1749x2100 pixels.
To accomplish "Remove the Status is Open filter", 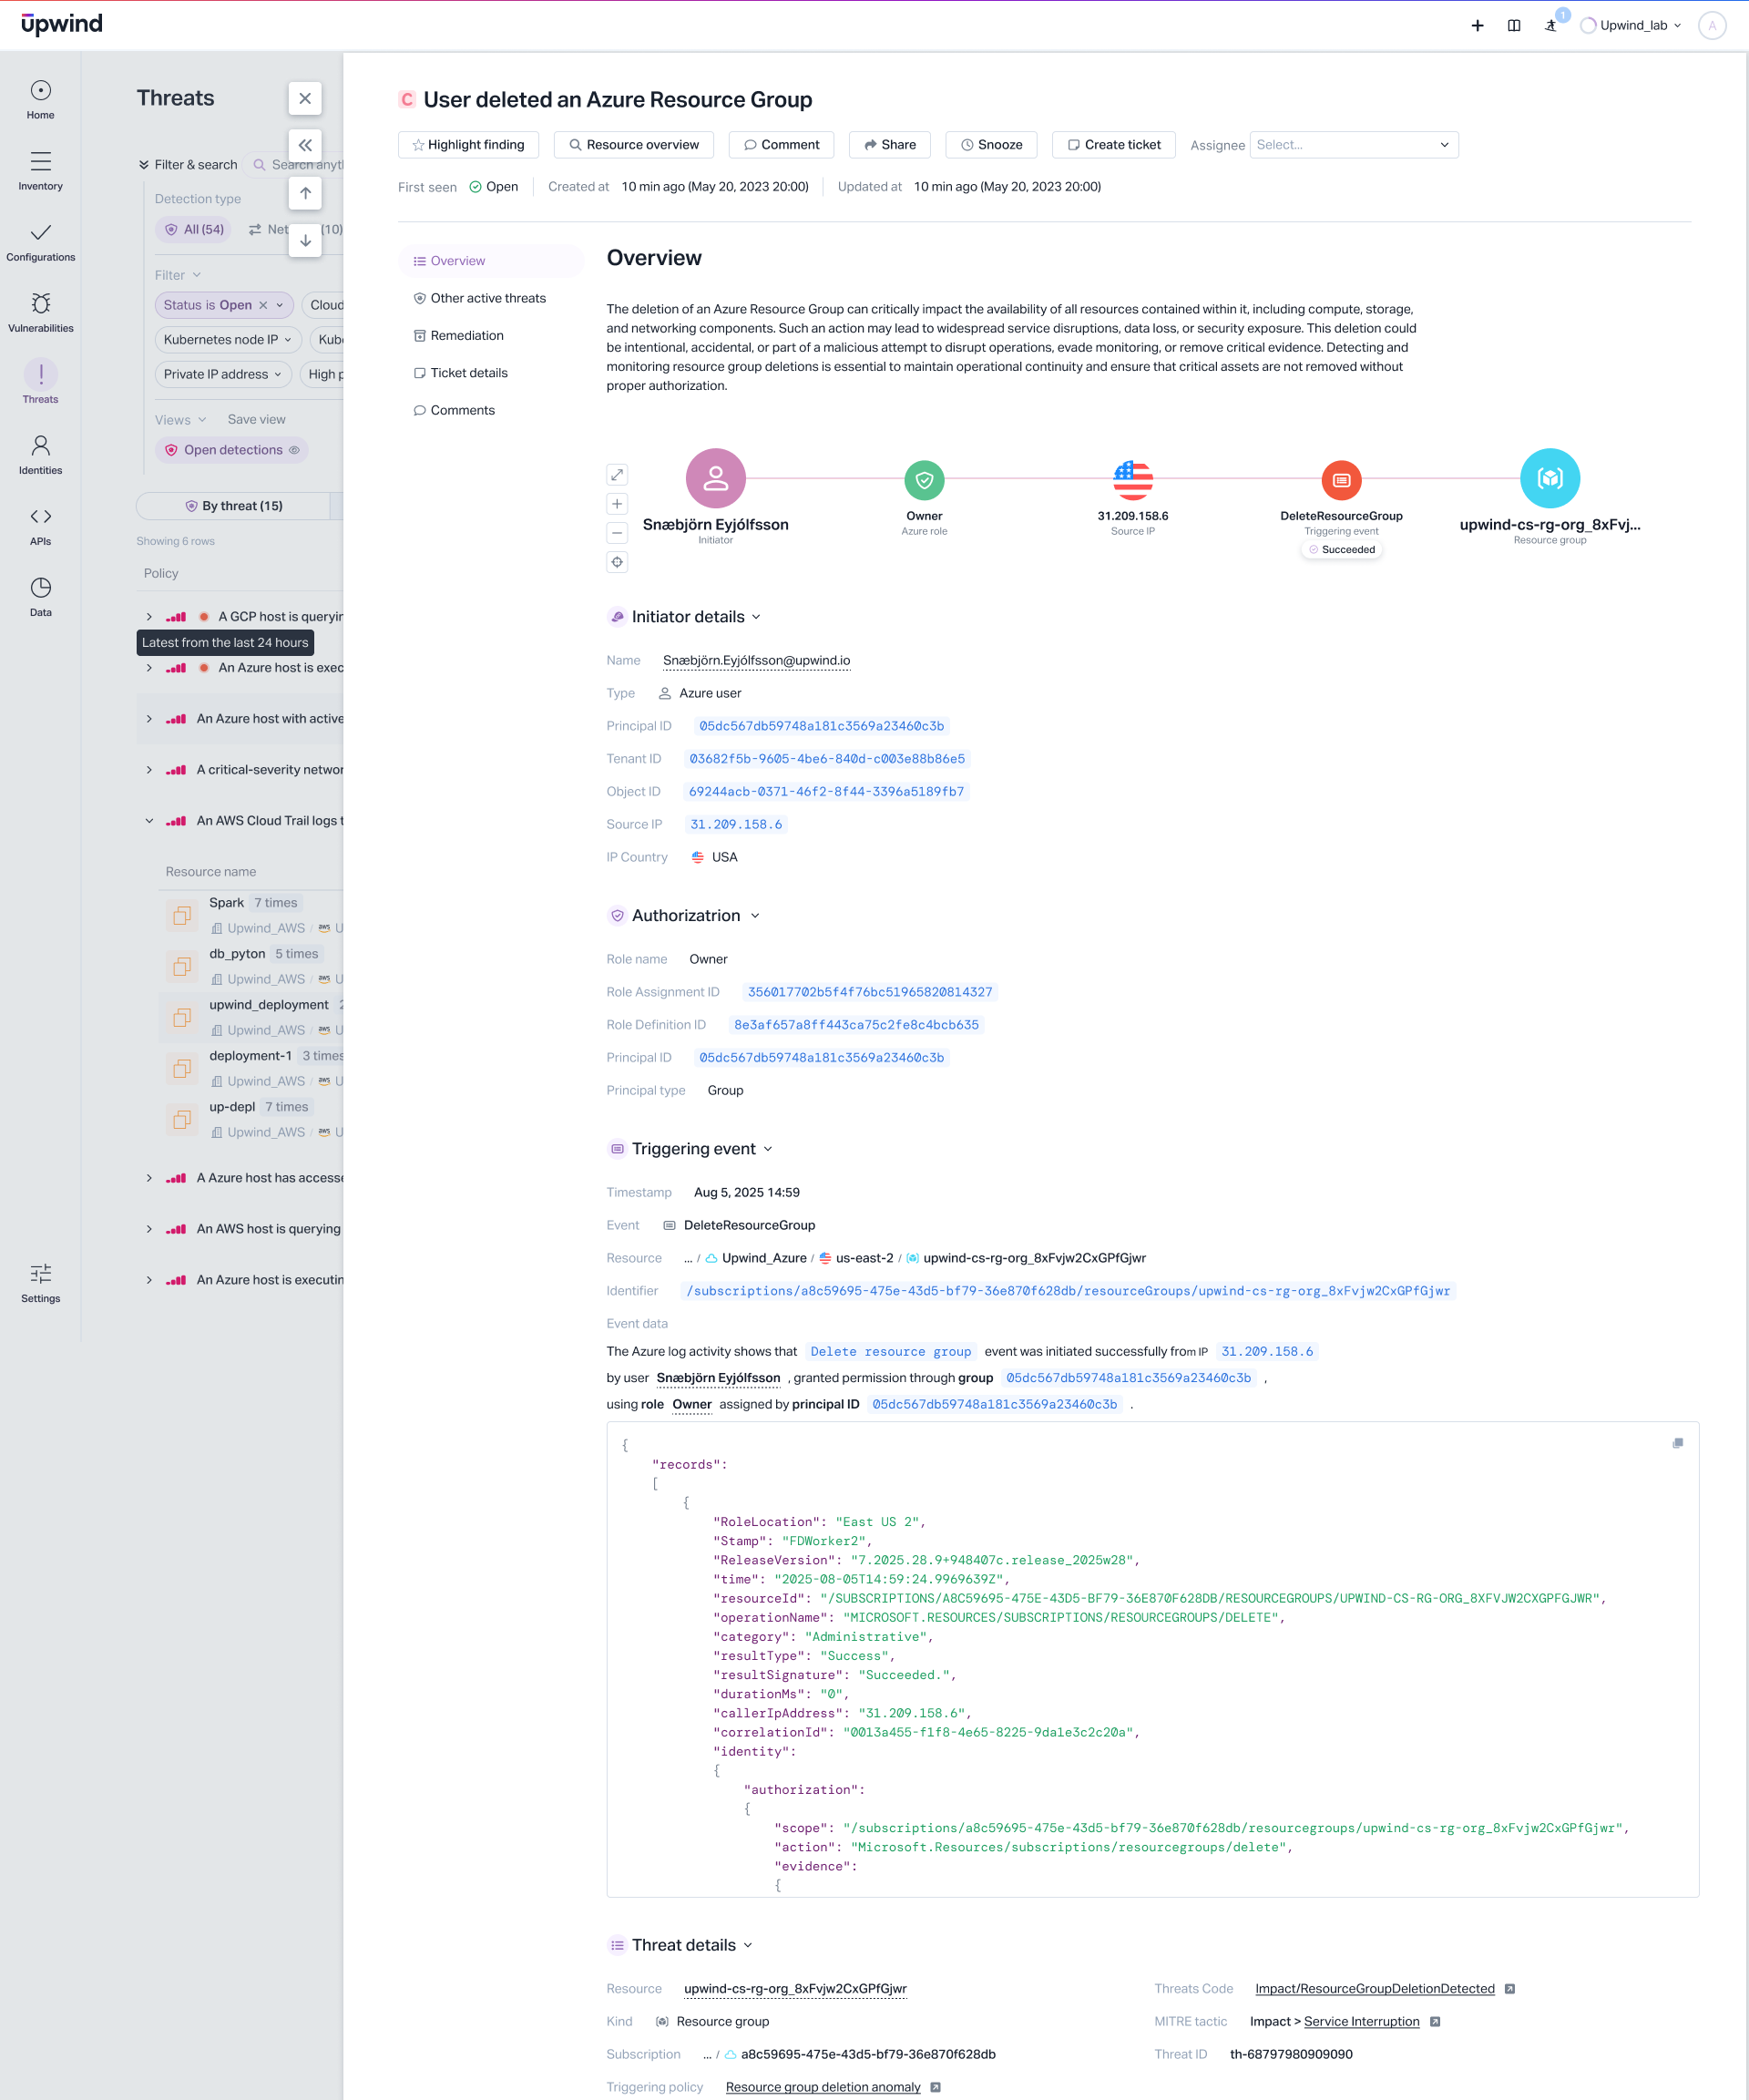I will (x=263, y=305).
